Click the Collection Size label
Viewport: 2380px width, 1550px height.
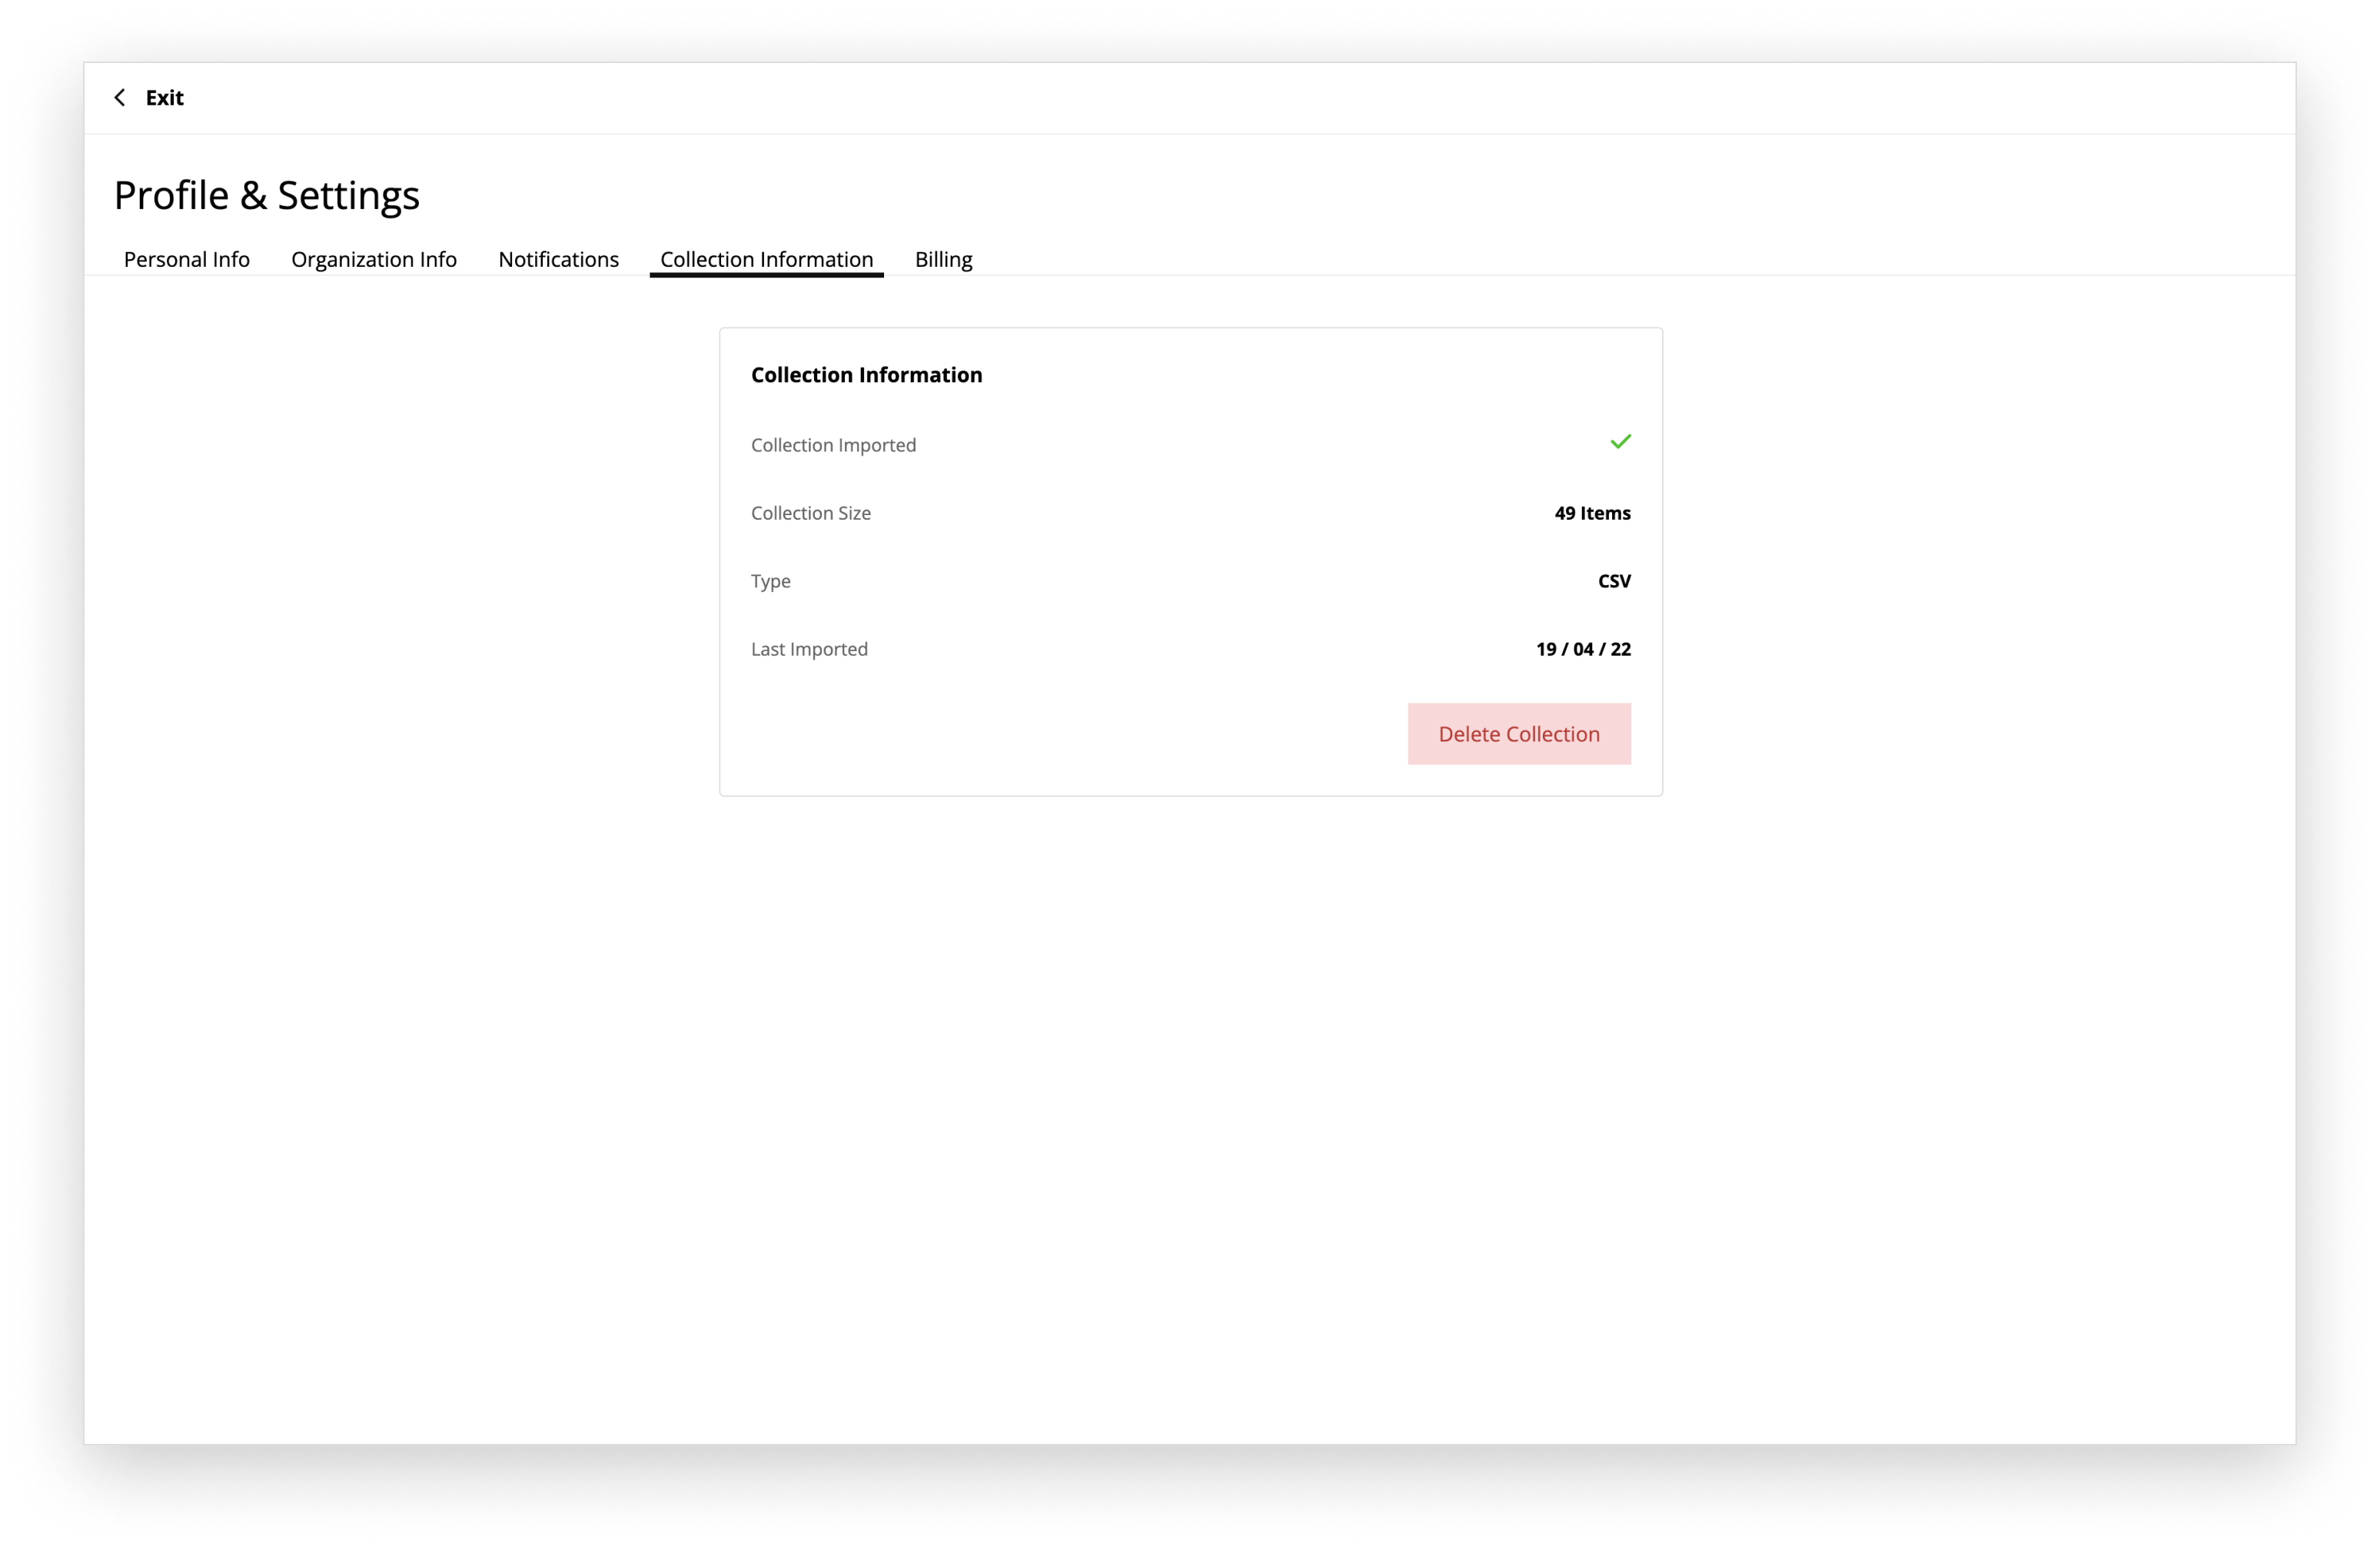pos(811,513)
